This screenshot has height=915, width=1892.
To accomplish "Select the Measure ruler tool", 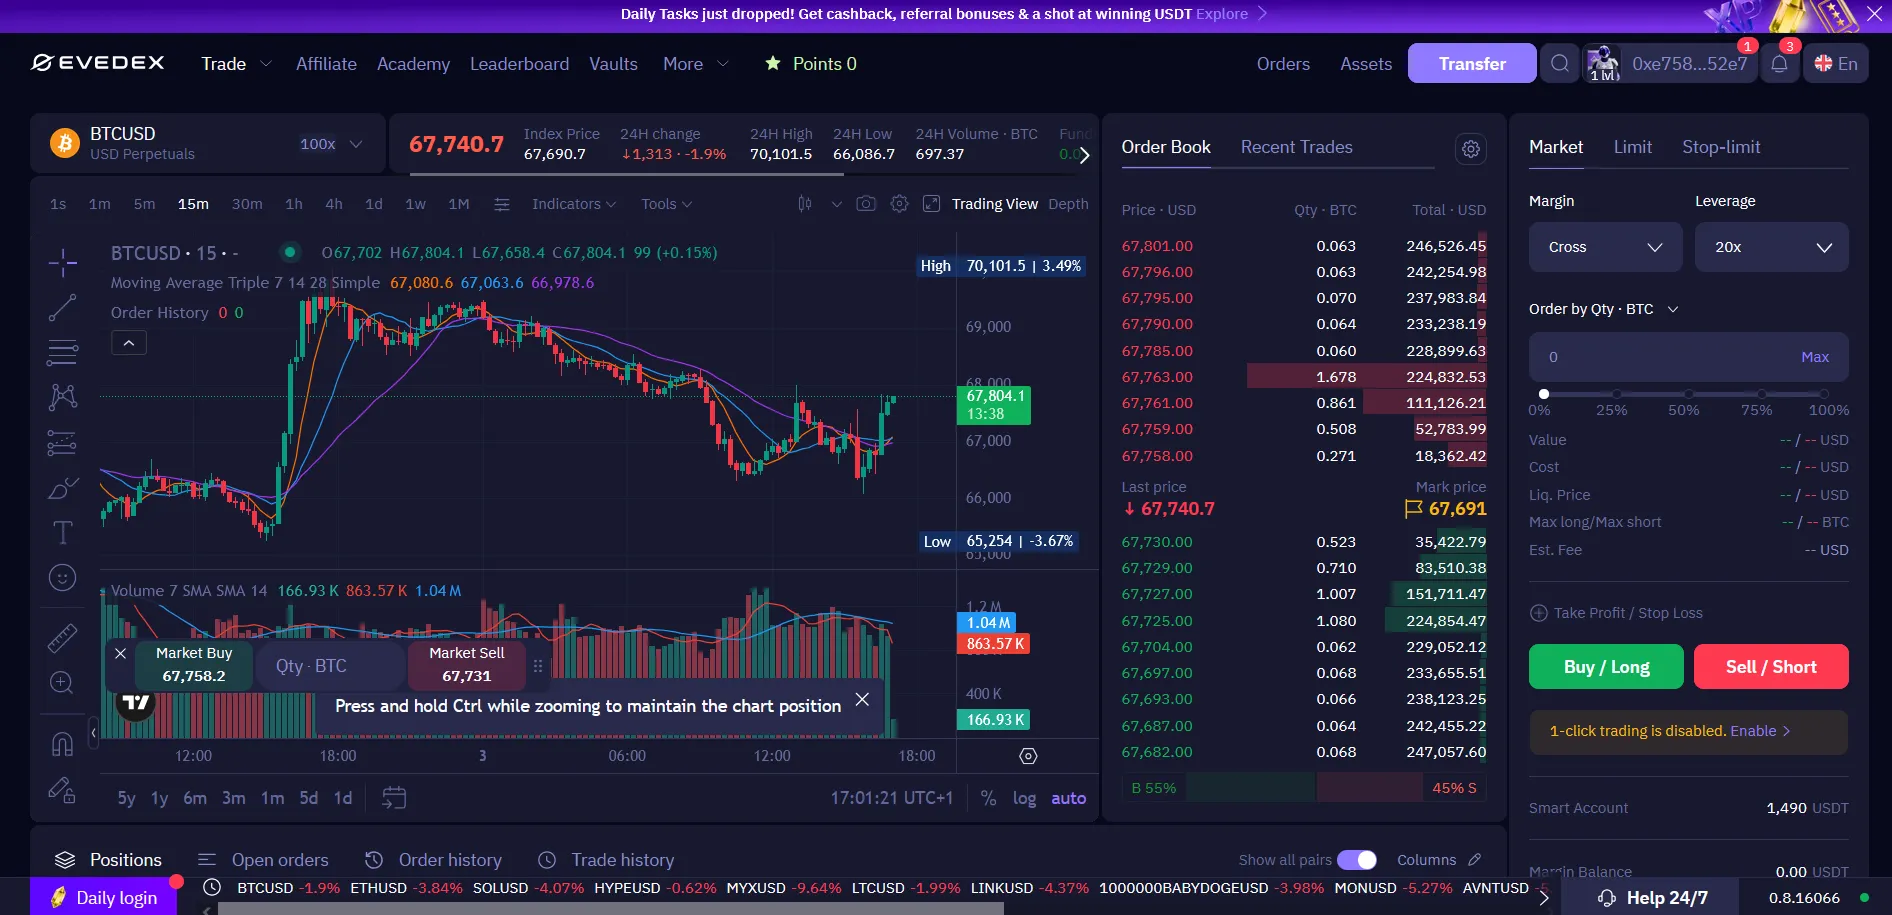I will tap(62, 636).
